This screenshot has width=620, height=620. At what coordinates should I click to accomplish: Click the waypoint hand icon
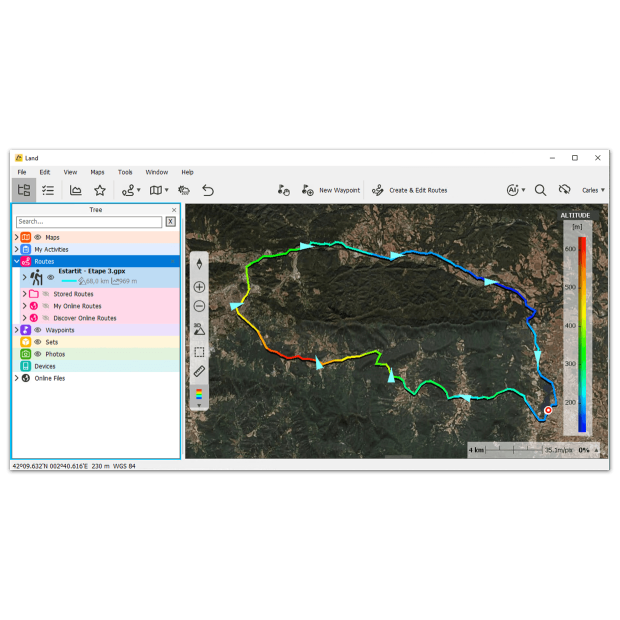283,190
